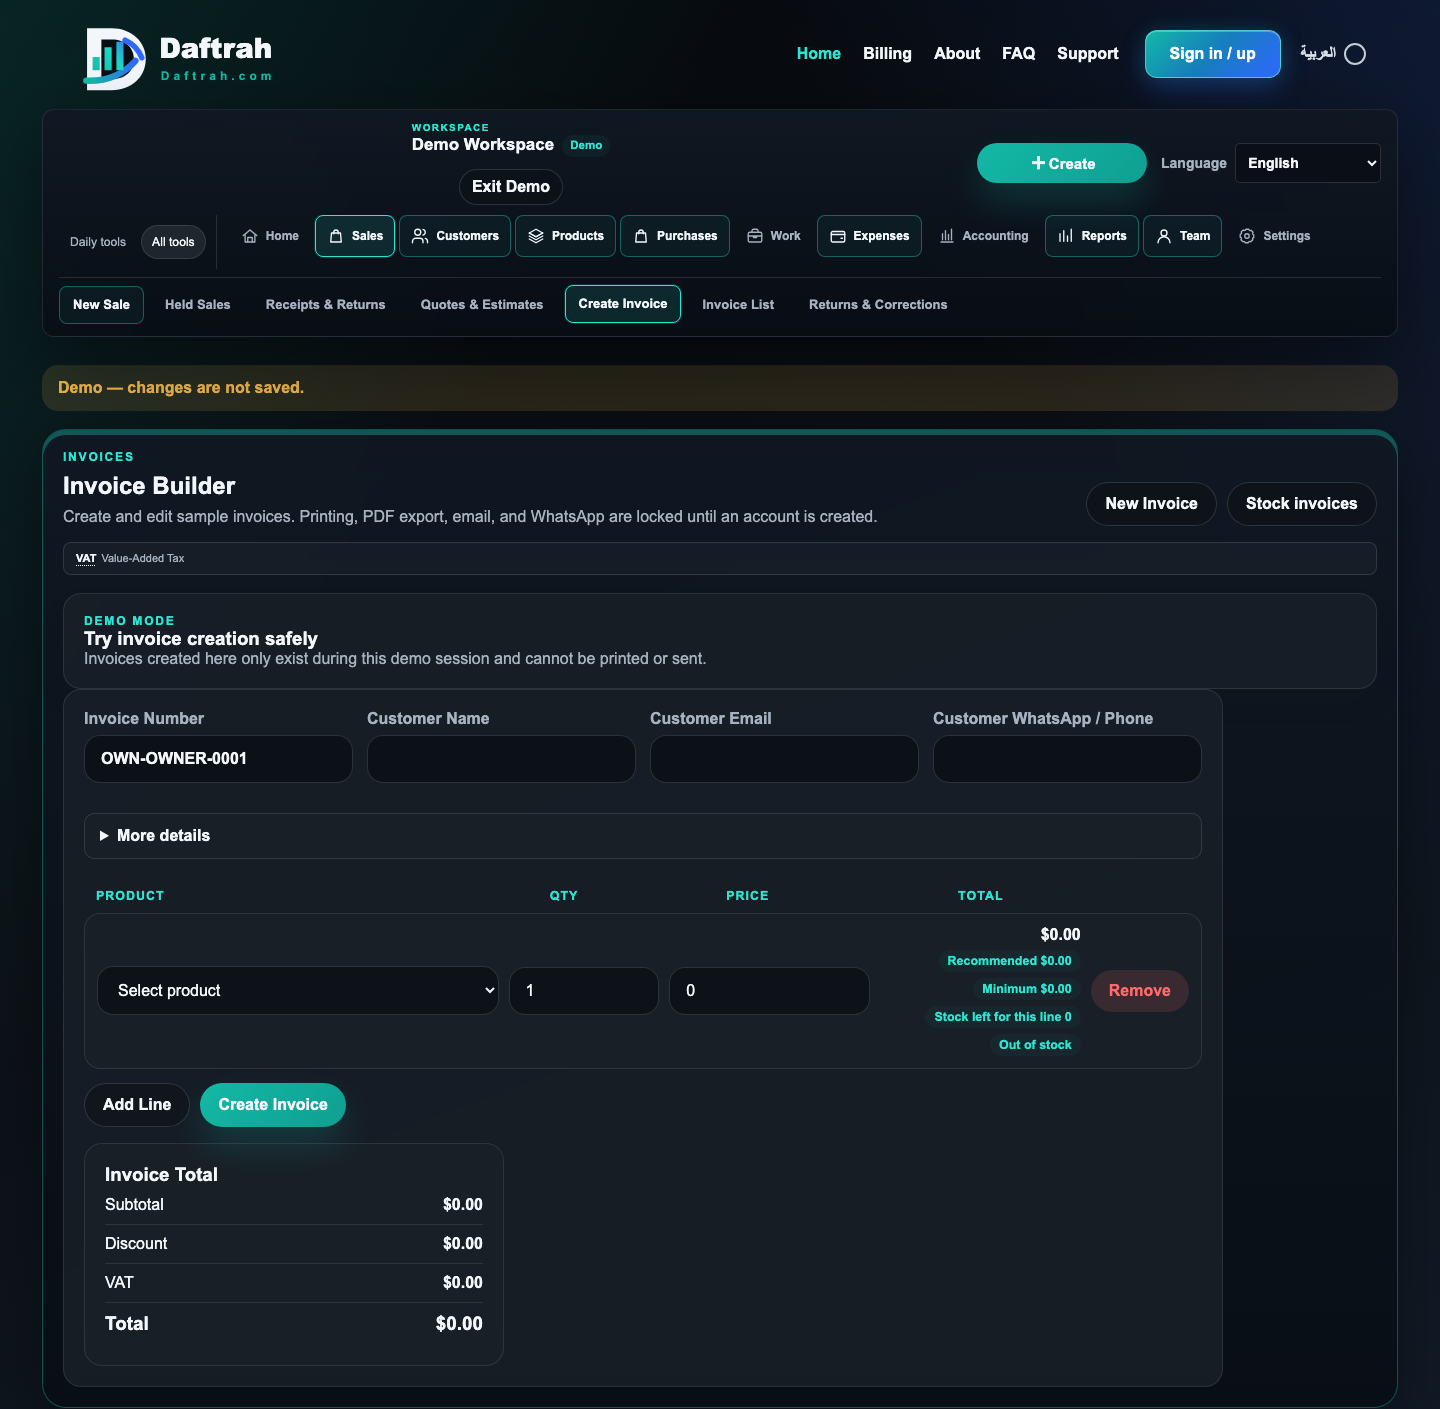Viewport: 1440px width, 1409px height.
Task: Go to Quotes & Estimates tab
Action: tap(482, 305)
